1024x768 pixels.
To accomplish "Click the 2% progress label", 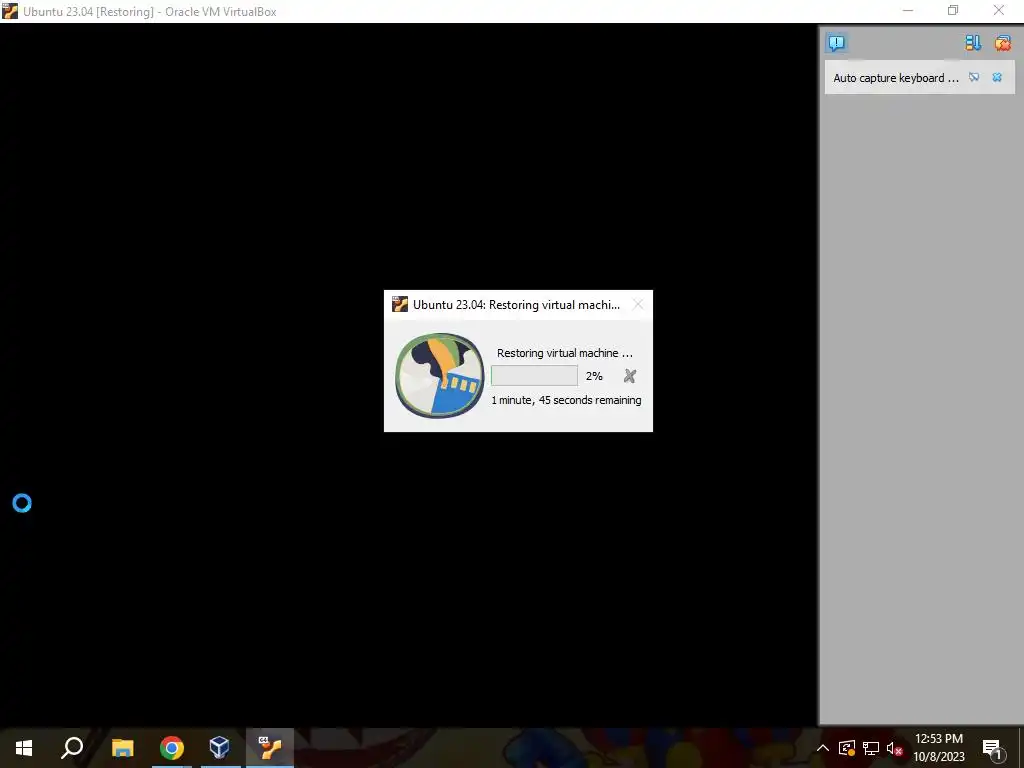I will tap(594, 376).
